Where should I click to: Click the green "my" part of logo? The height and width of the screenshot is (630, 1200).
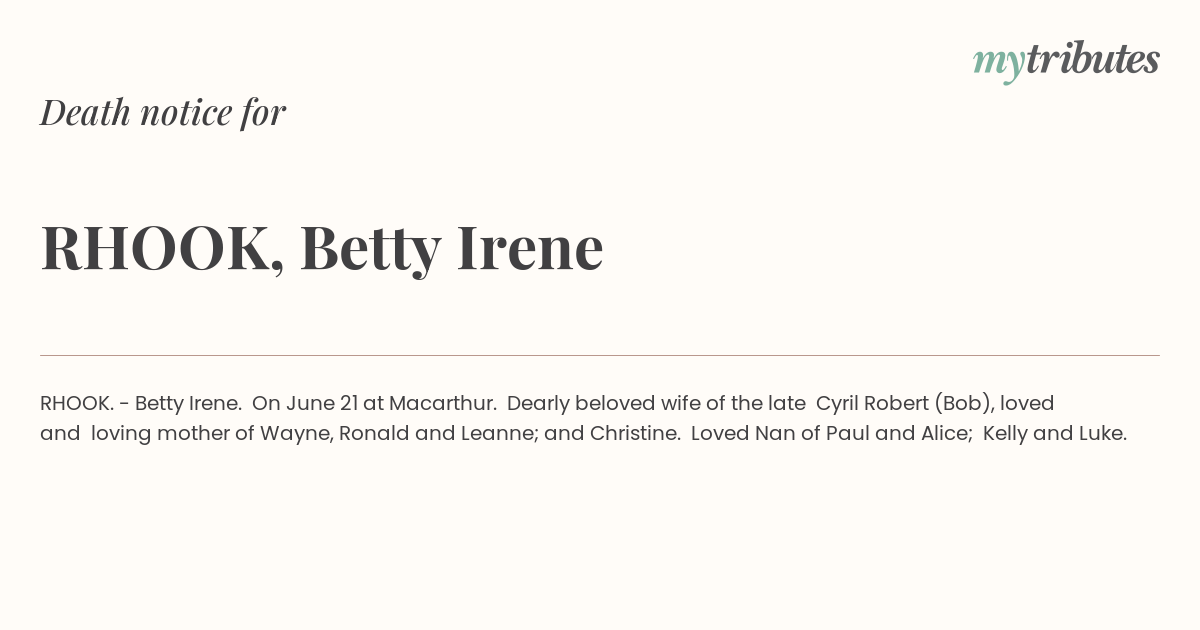click(x=999, y=64)
